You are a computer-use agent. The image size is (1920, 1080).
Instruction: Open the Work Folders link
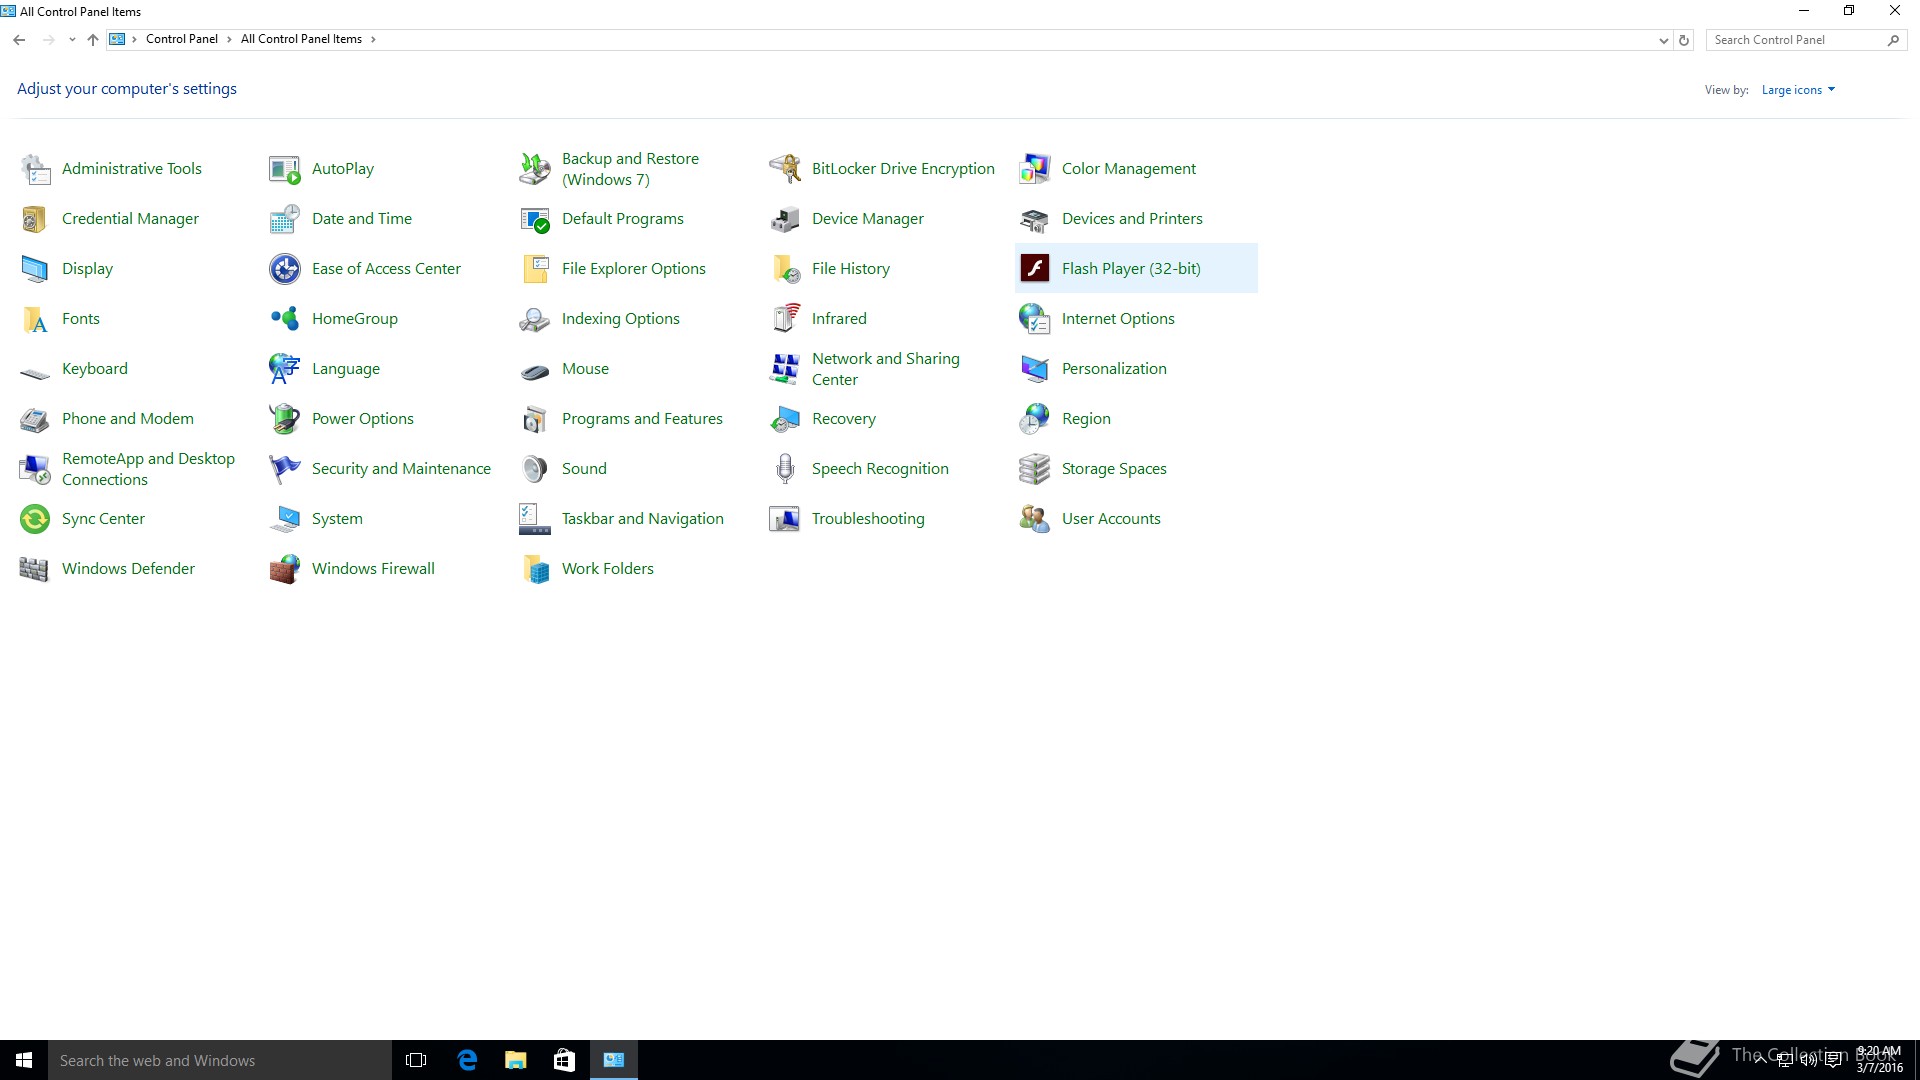[x=607, y=569]
